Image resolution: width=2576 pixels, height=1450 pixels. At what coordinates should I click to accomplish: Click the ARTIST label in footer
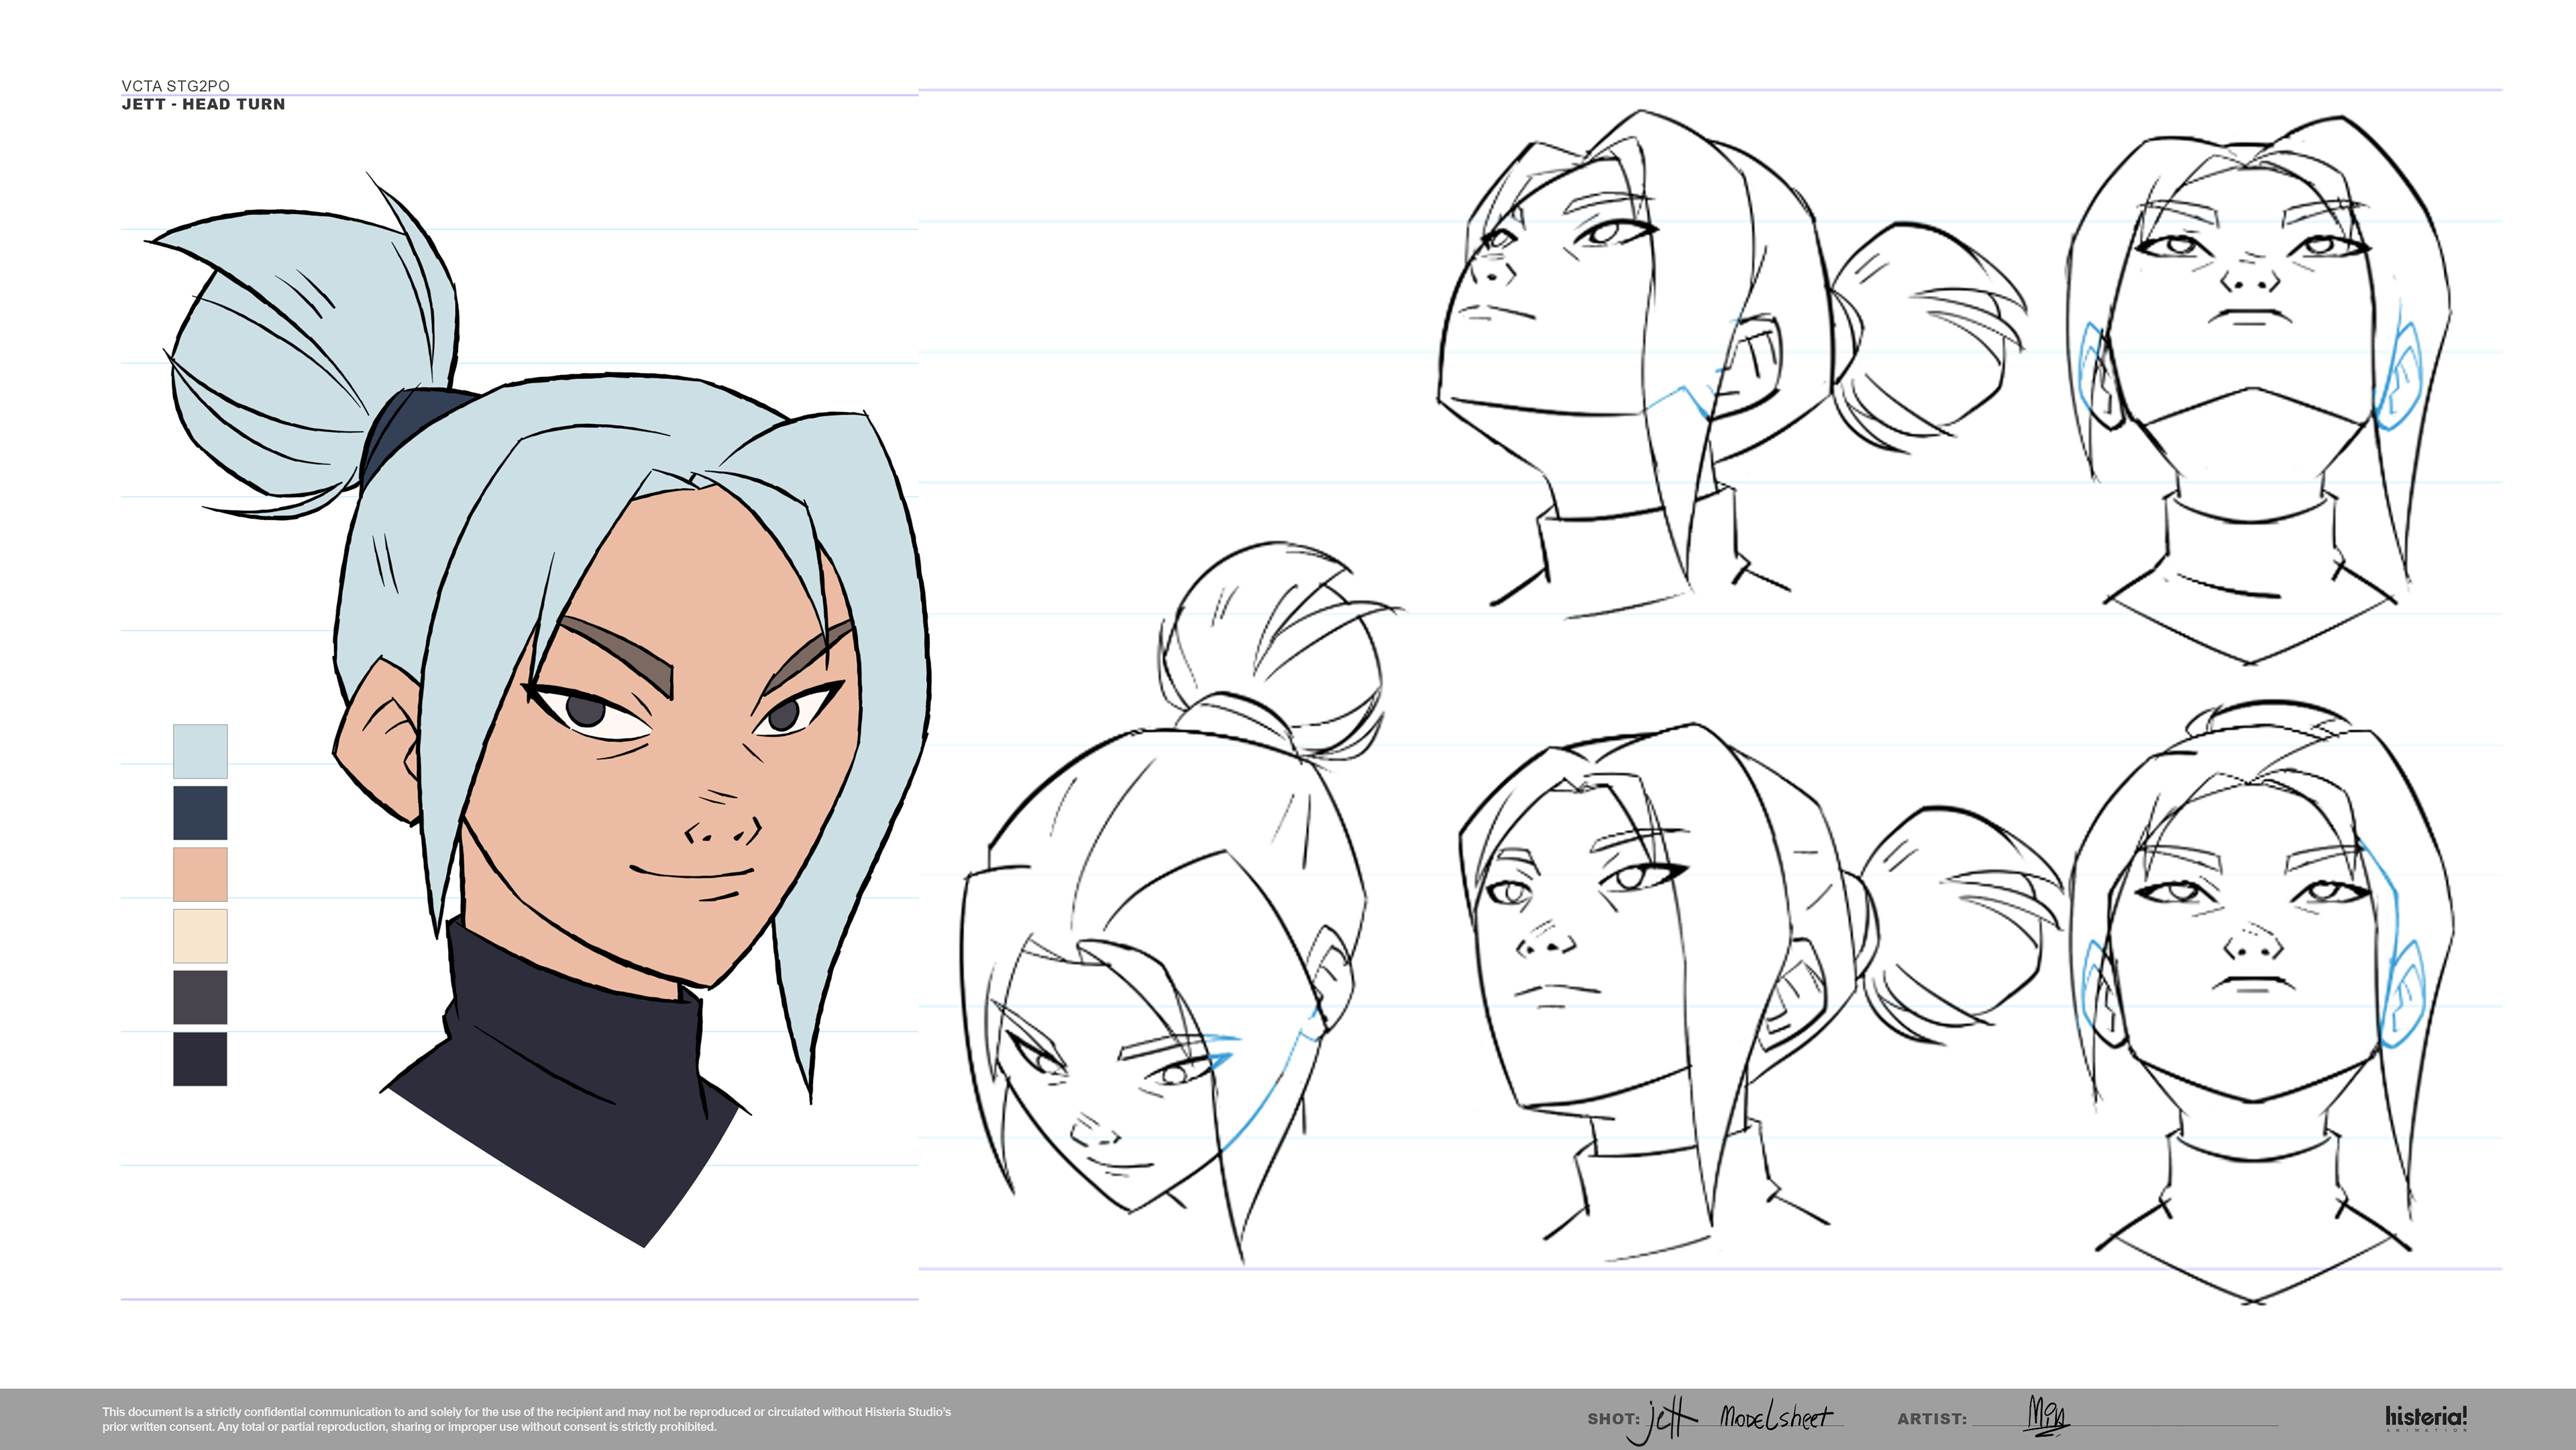click(x=1931, y=1419)
